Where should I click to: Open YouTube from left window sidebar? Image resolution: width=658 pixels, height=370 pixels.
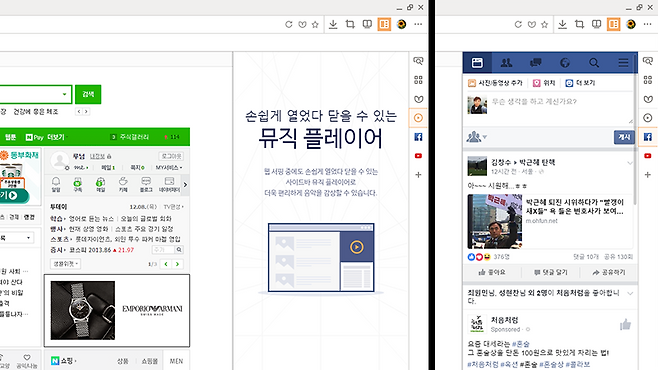click(418, 156)
